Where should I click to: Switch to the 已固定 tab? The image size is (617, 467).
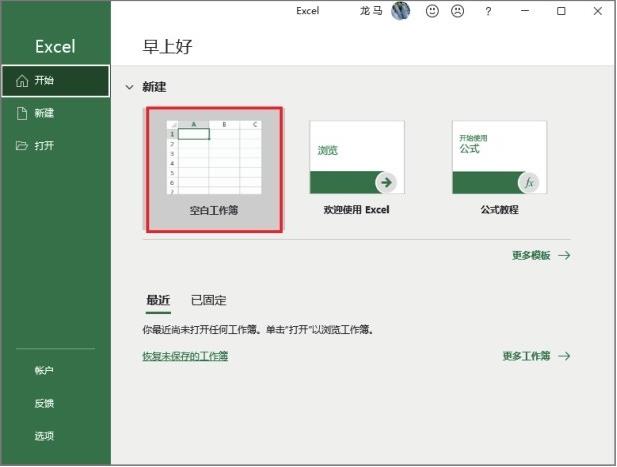click(209, 301)
